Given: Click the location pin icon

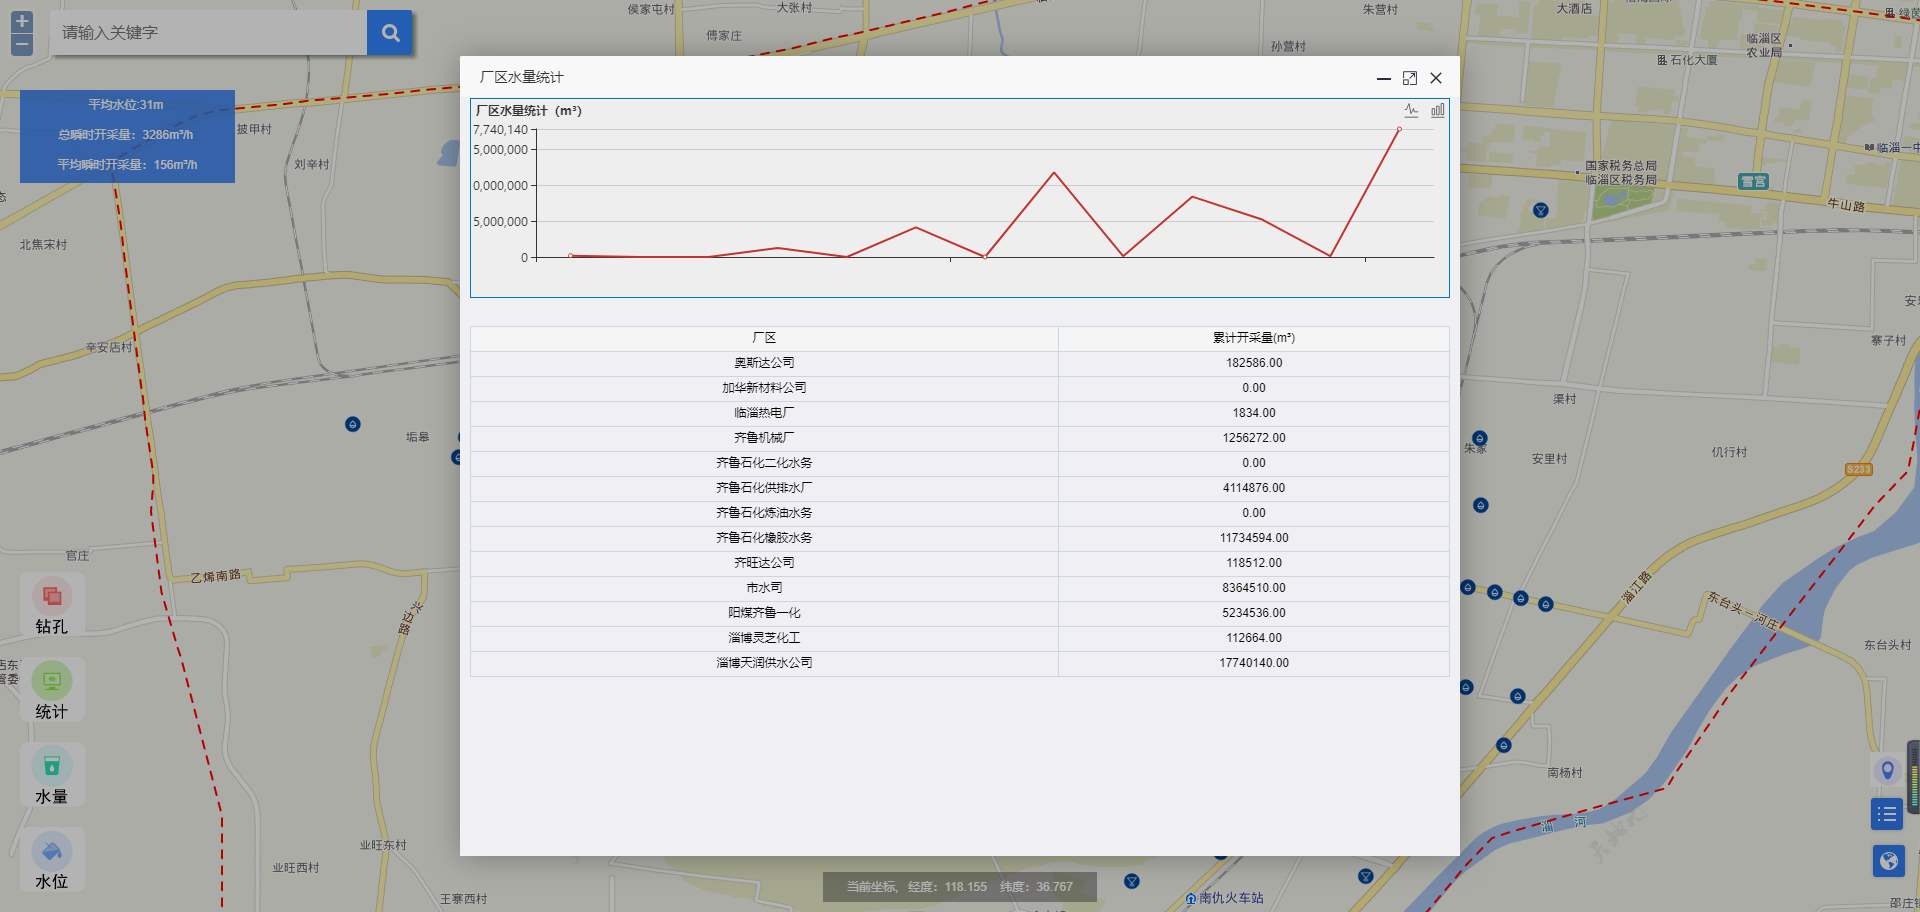Looking at the screenshot, I should [x=1887, y=770].
